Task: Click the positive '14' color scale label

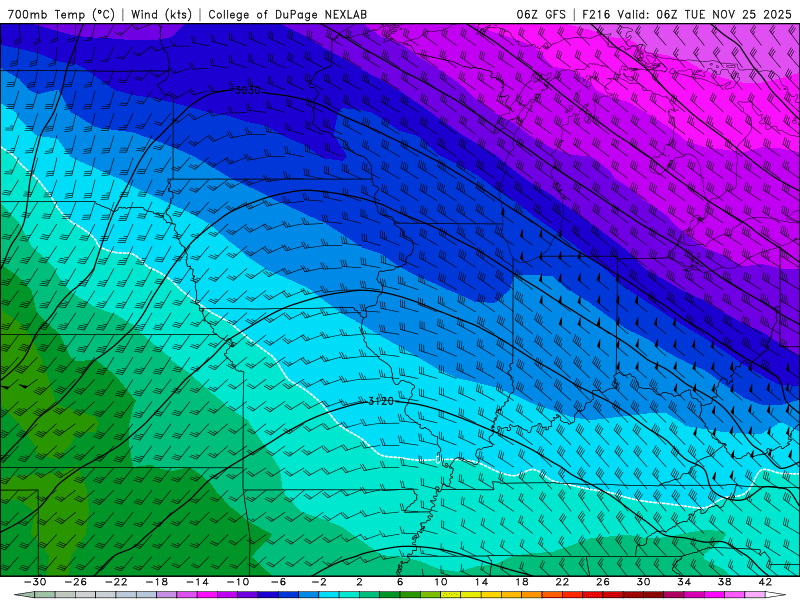Action: pos(481,582)
